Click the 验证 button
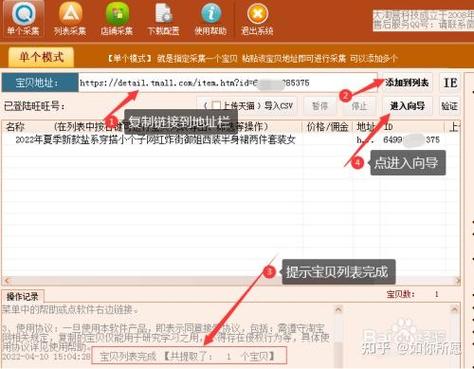Viewport: 474px width, 369px height. (449, 106)
